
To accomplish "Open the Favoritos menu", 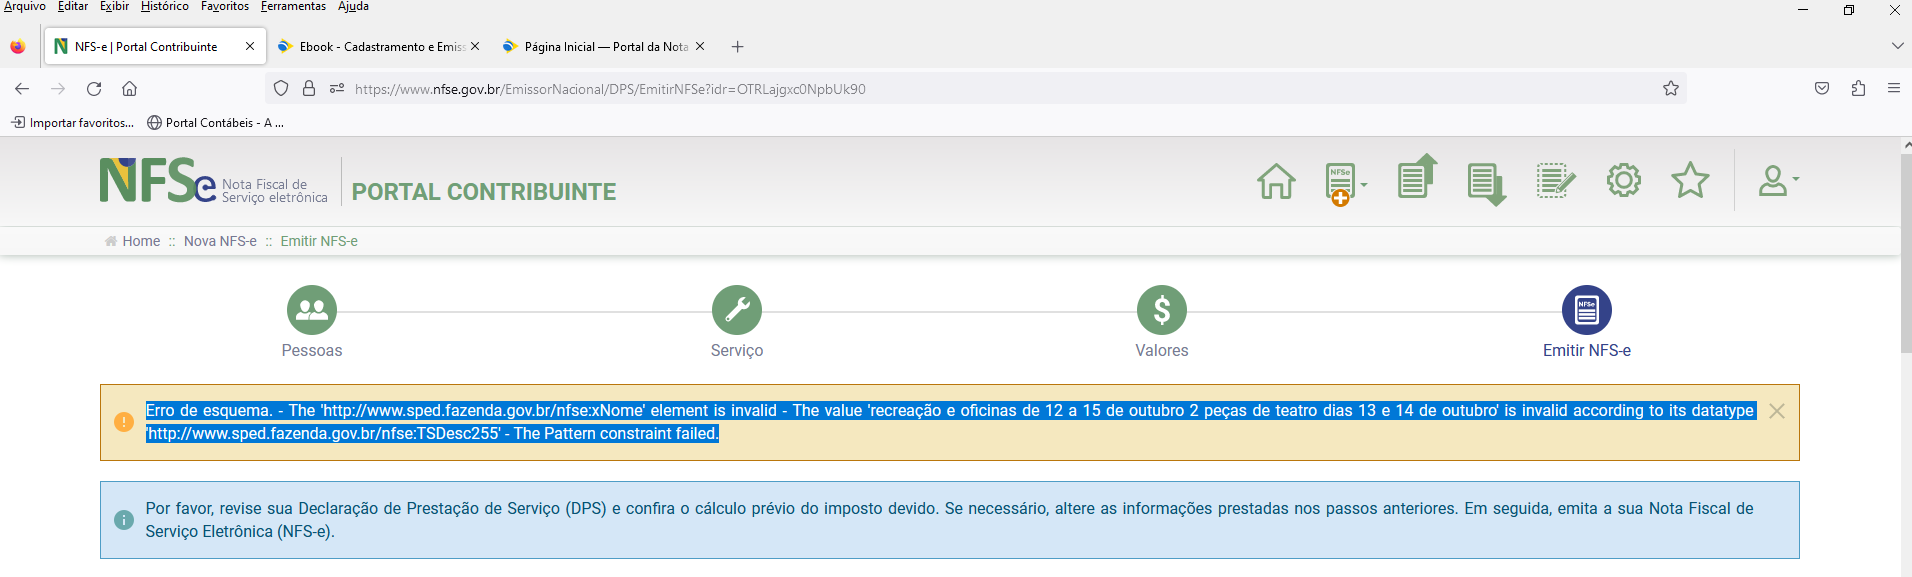I will pos(225,7).
